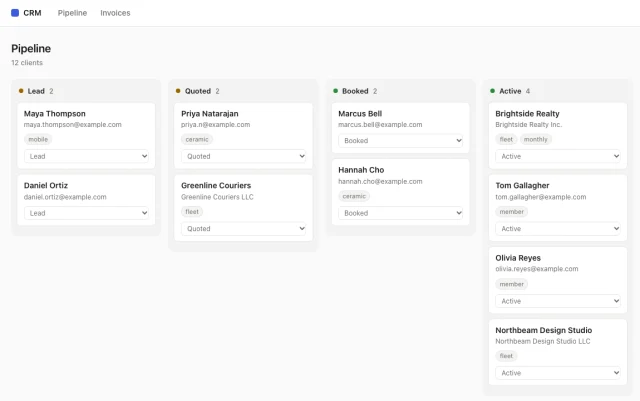The image size is (640, 401).
Task: Open Brightside Realty's stage dropdown
Action: (x=558, y=156)
